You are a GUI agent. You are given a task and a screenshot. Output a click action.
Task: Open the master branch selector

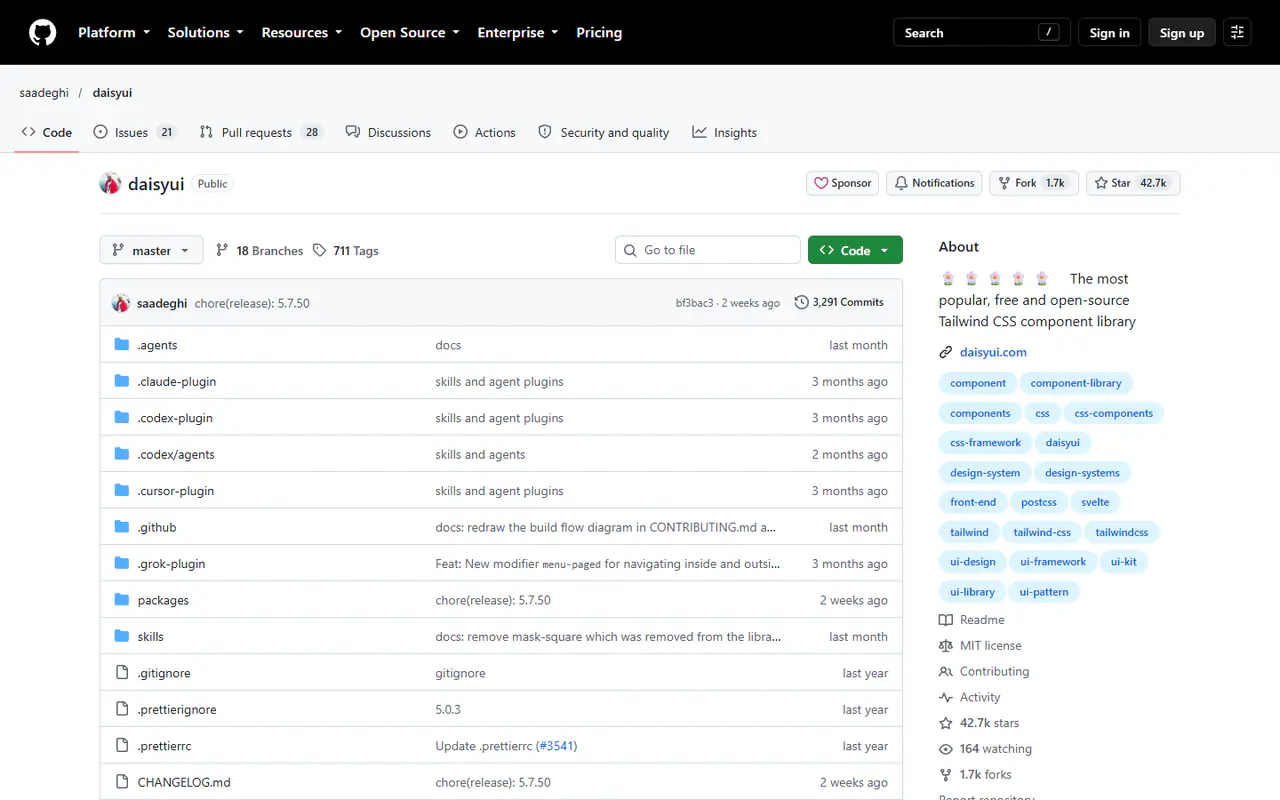pos(152,250)
